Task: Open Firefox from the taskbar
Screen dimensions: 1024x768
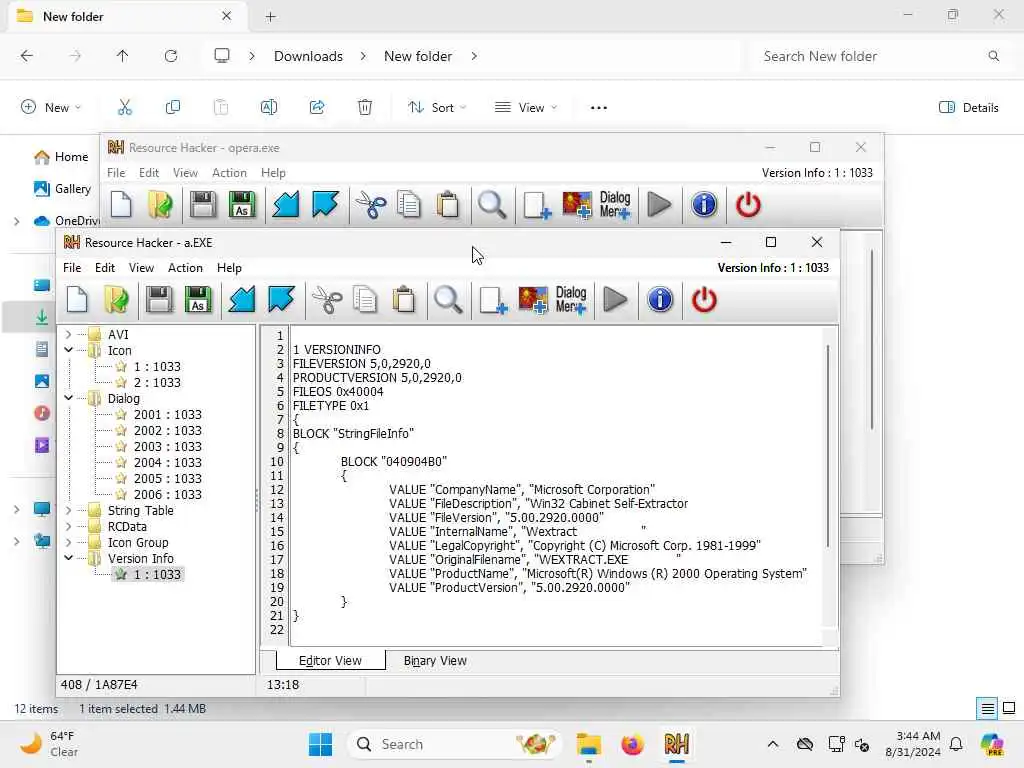Action: pyautogui.click(x=632, y=744)
